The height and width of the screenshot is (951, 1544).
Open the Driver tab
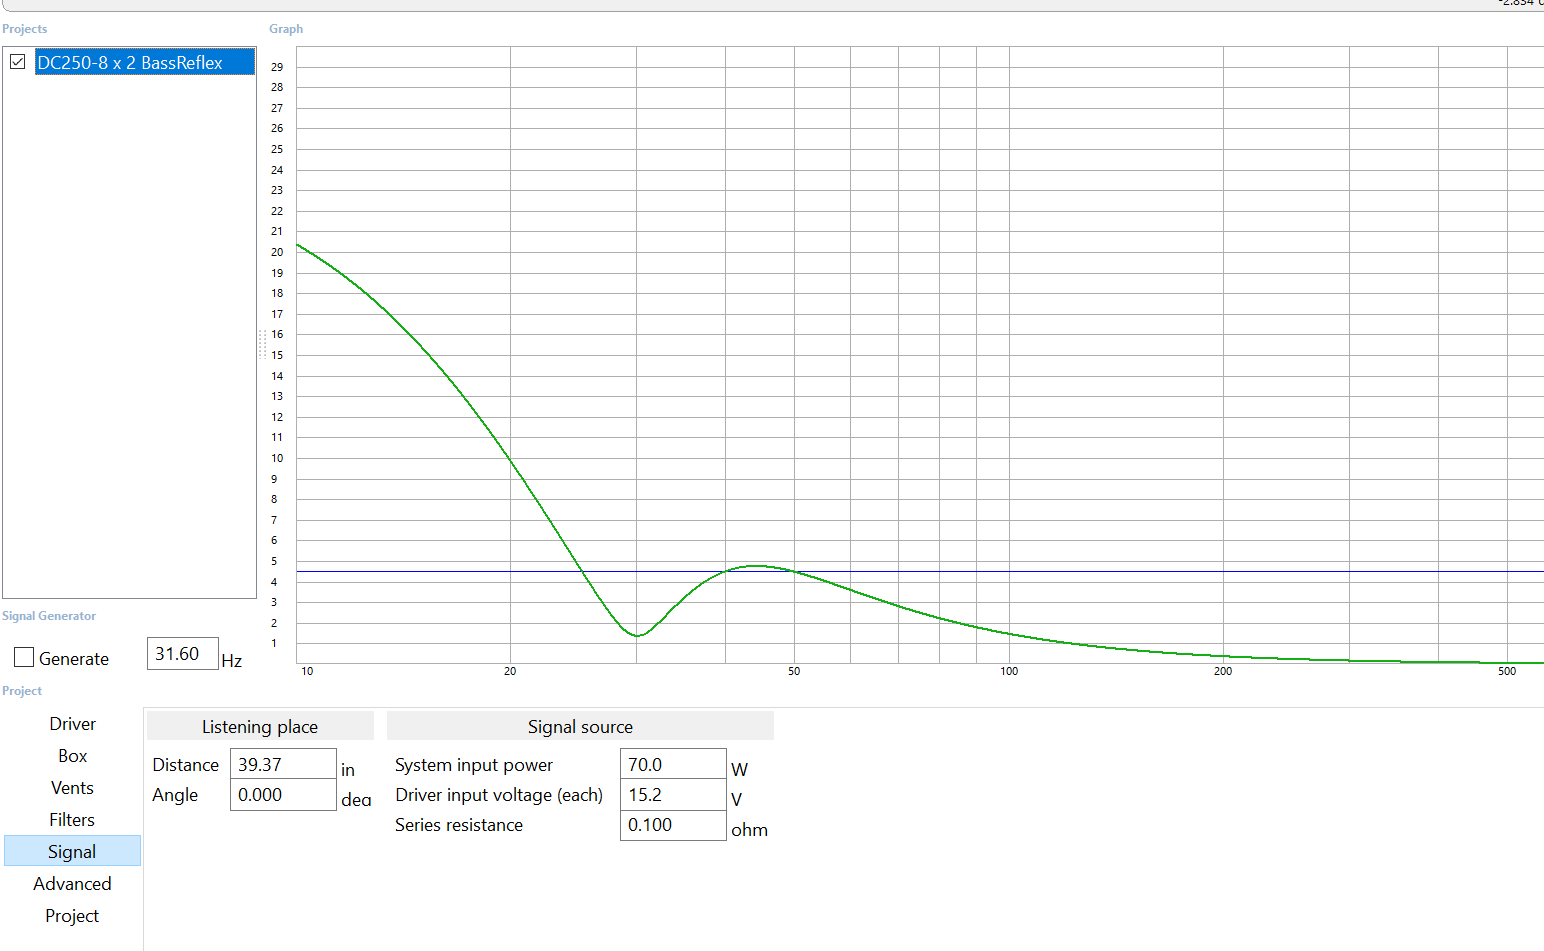(72, 724)
